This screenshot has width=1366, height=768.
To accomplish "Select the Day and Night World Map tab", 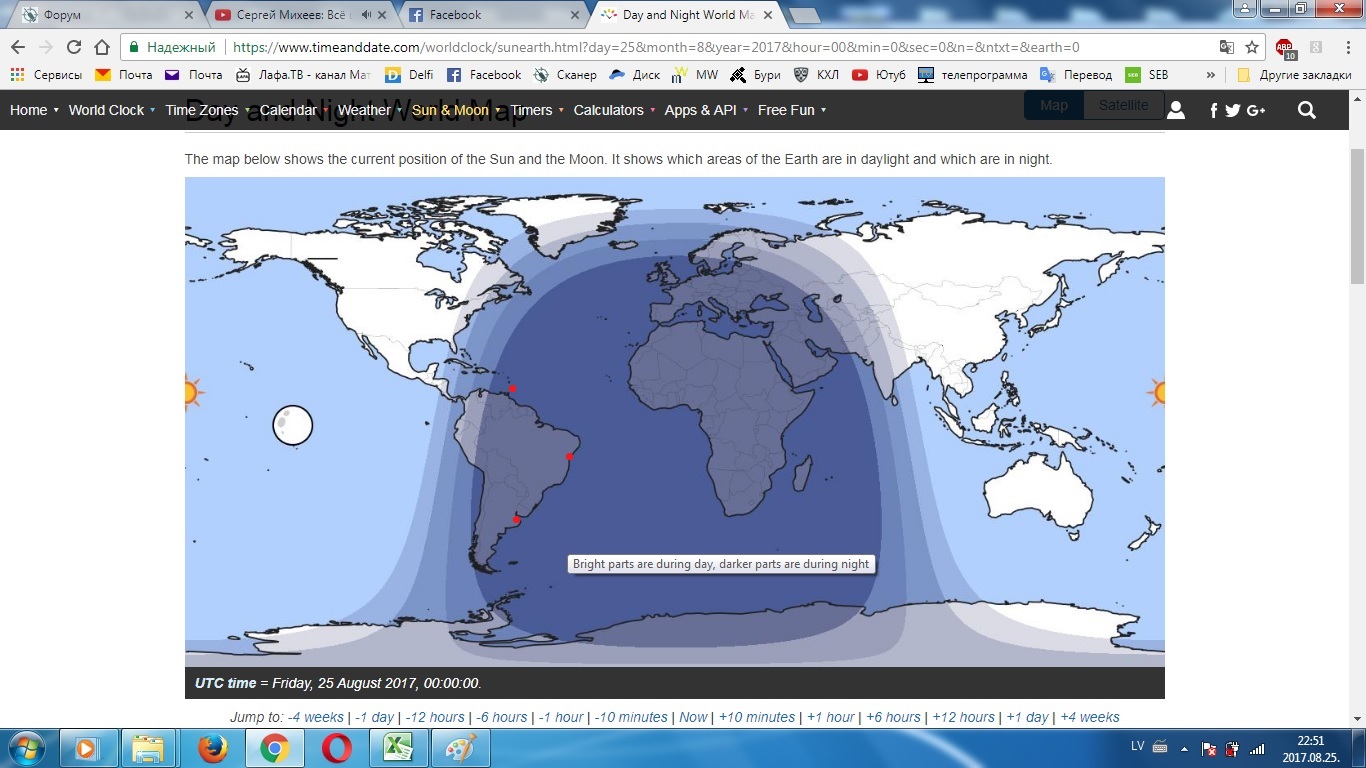I will [686, 15].
